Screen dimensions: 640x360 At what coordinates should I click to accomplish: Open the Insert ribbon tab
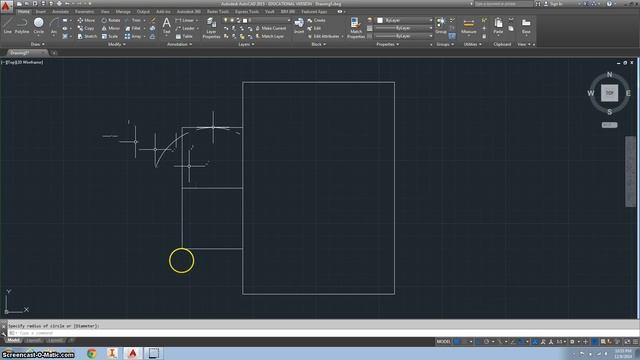point(41,11)
